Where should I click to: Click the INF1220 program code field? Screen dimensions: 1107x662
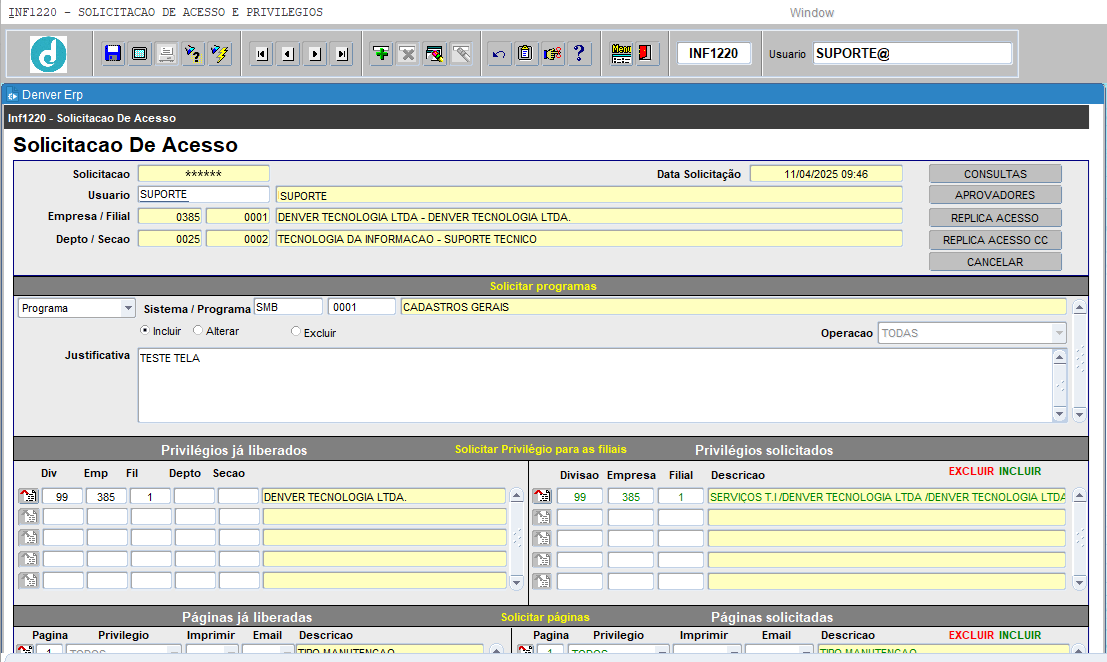714,54
